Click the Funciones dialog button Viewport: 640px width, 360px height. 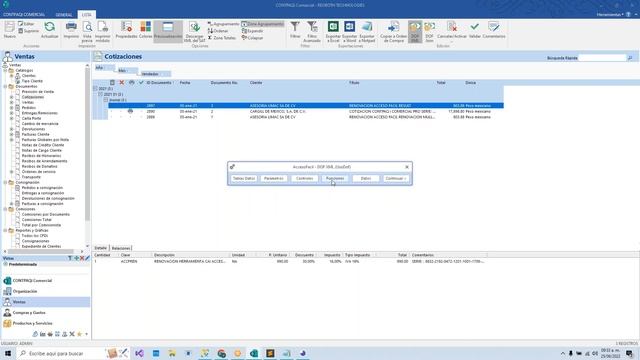click(x=335, y=178)
